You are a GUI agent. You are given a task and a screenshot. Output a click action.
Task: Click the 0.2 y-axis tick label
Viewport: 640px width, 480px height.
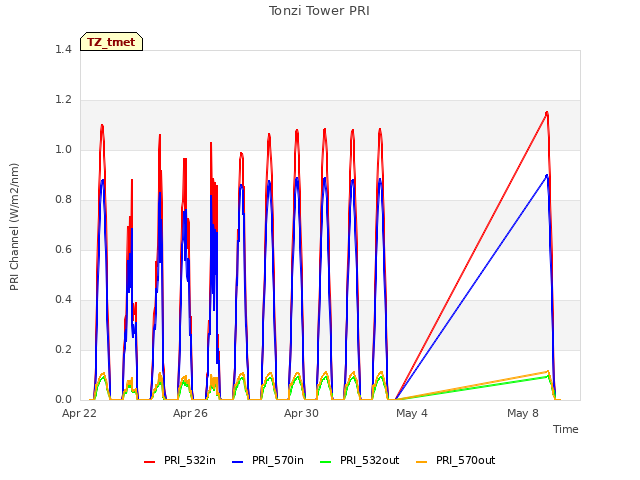click(63, 349)
